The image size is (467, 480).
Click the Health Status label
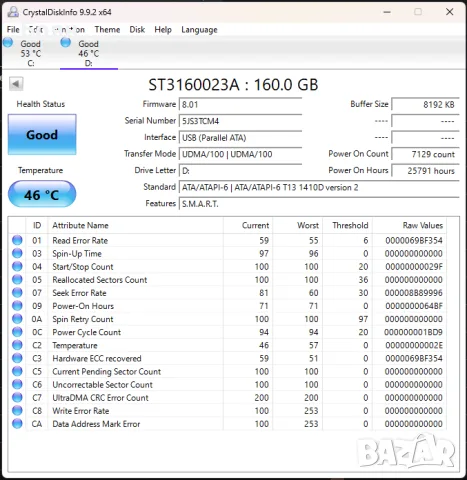click(x=41, y=104)
